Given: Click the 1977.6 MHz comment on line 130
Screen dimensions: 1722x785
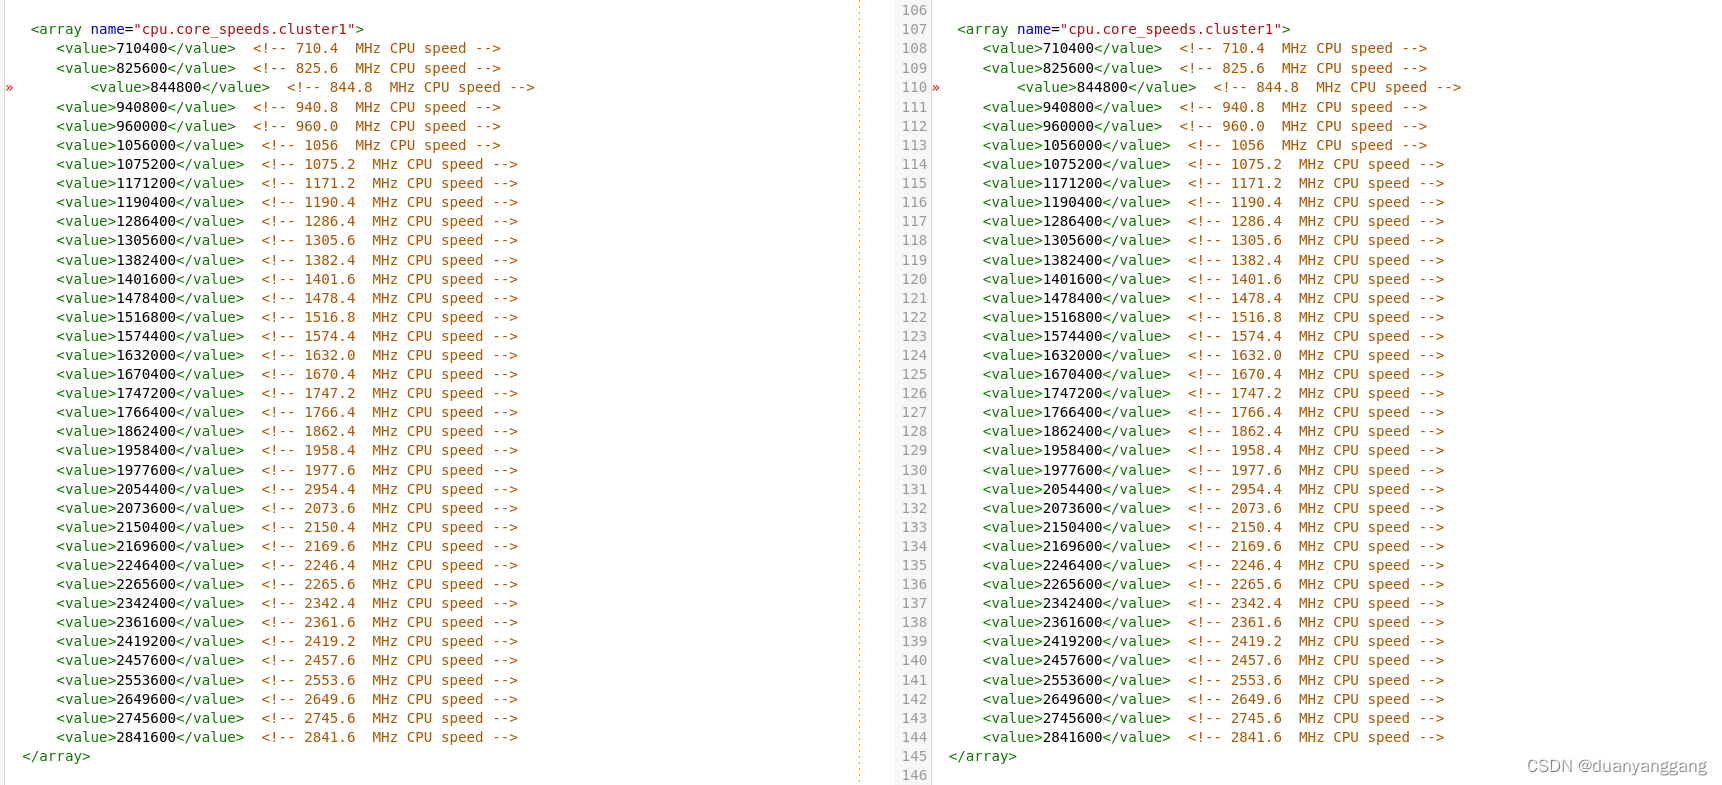Looking at the screenshot, I should point(1316,470).
